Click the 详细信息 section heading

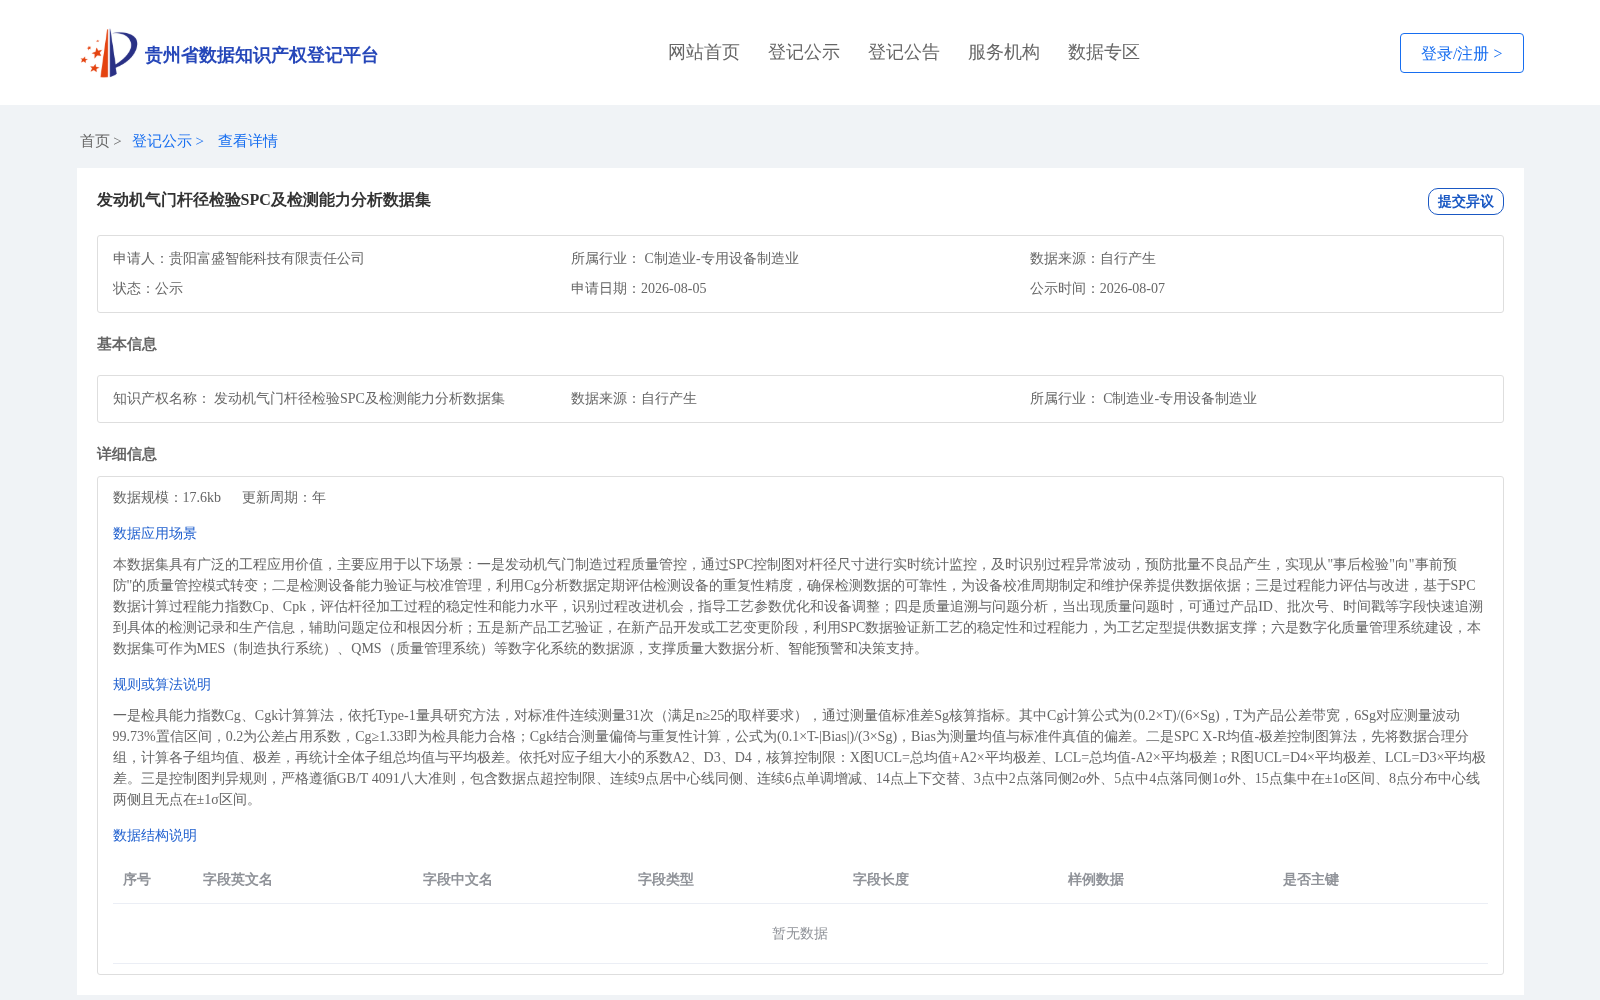(x=127, y=454)
